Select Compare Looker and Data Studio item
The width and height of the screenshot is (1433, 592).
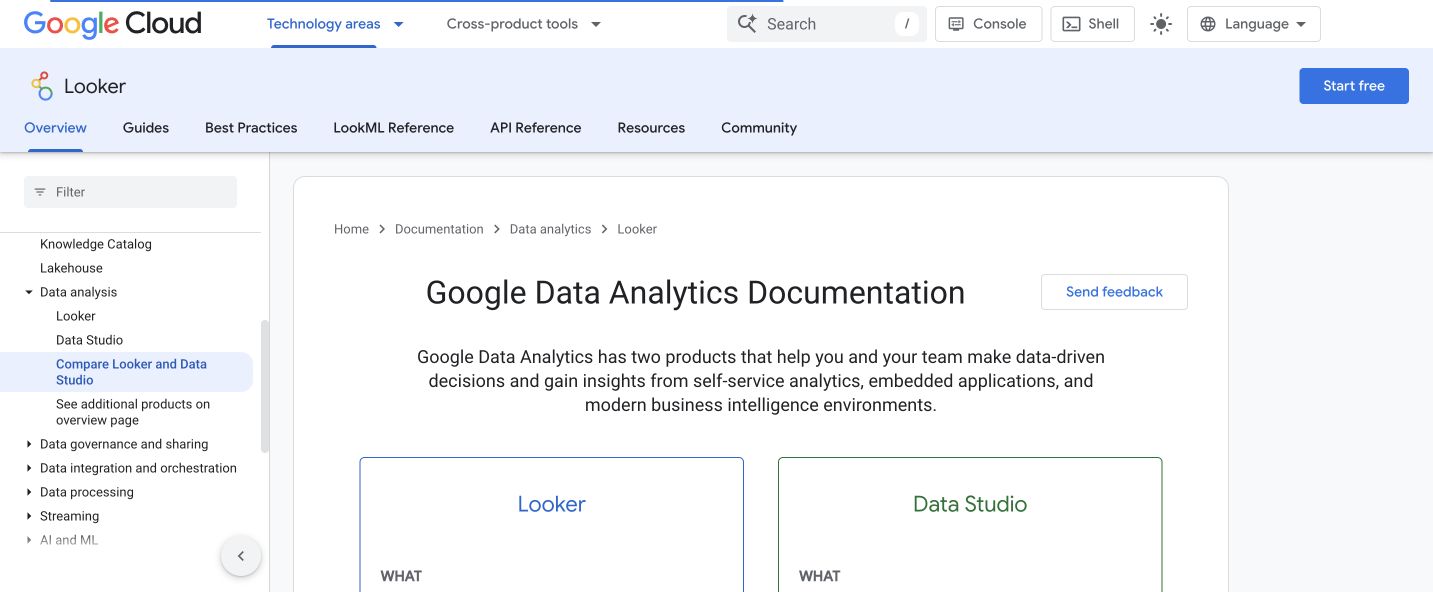[x=131, y=372]
